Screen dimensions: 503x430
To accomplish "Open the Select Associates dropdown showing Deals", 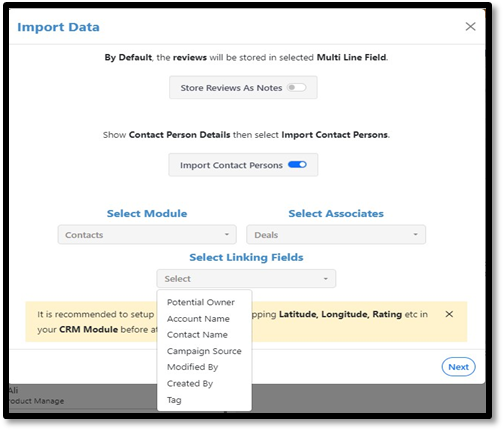I will tap(336, 235).
